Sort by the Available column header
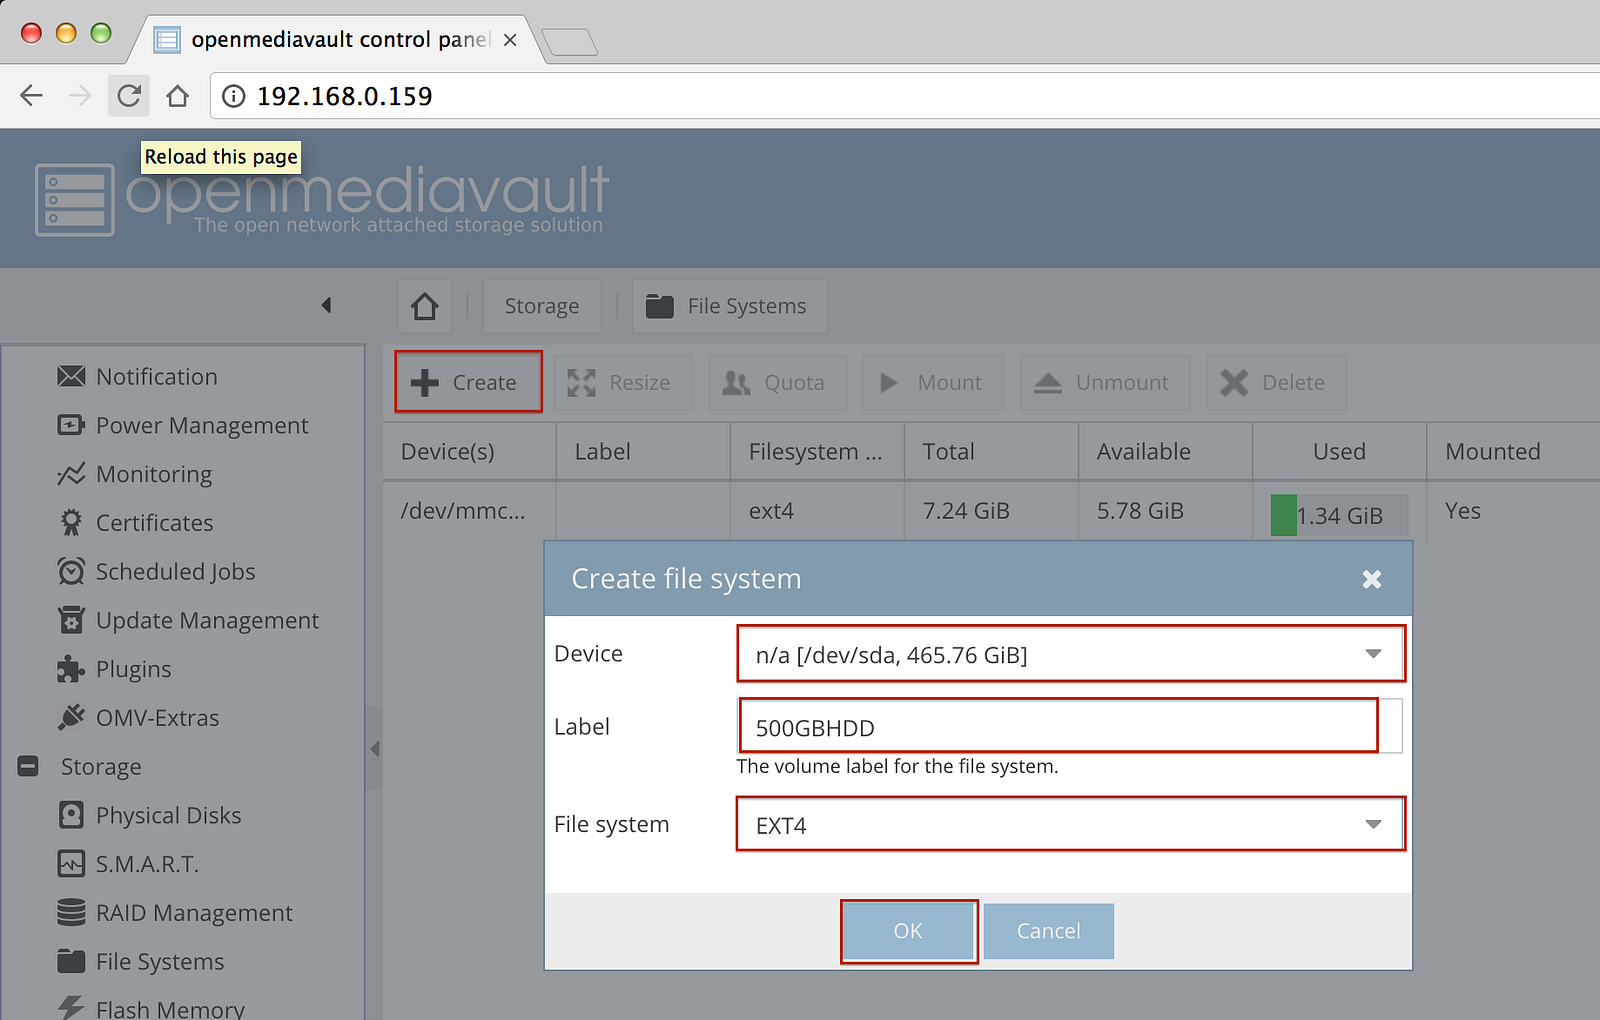This screenshot has height=1020, width=1600. 1165,452
